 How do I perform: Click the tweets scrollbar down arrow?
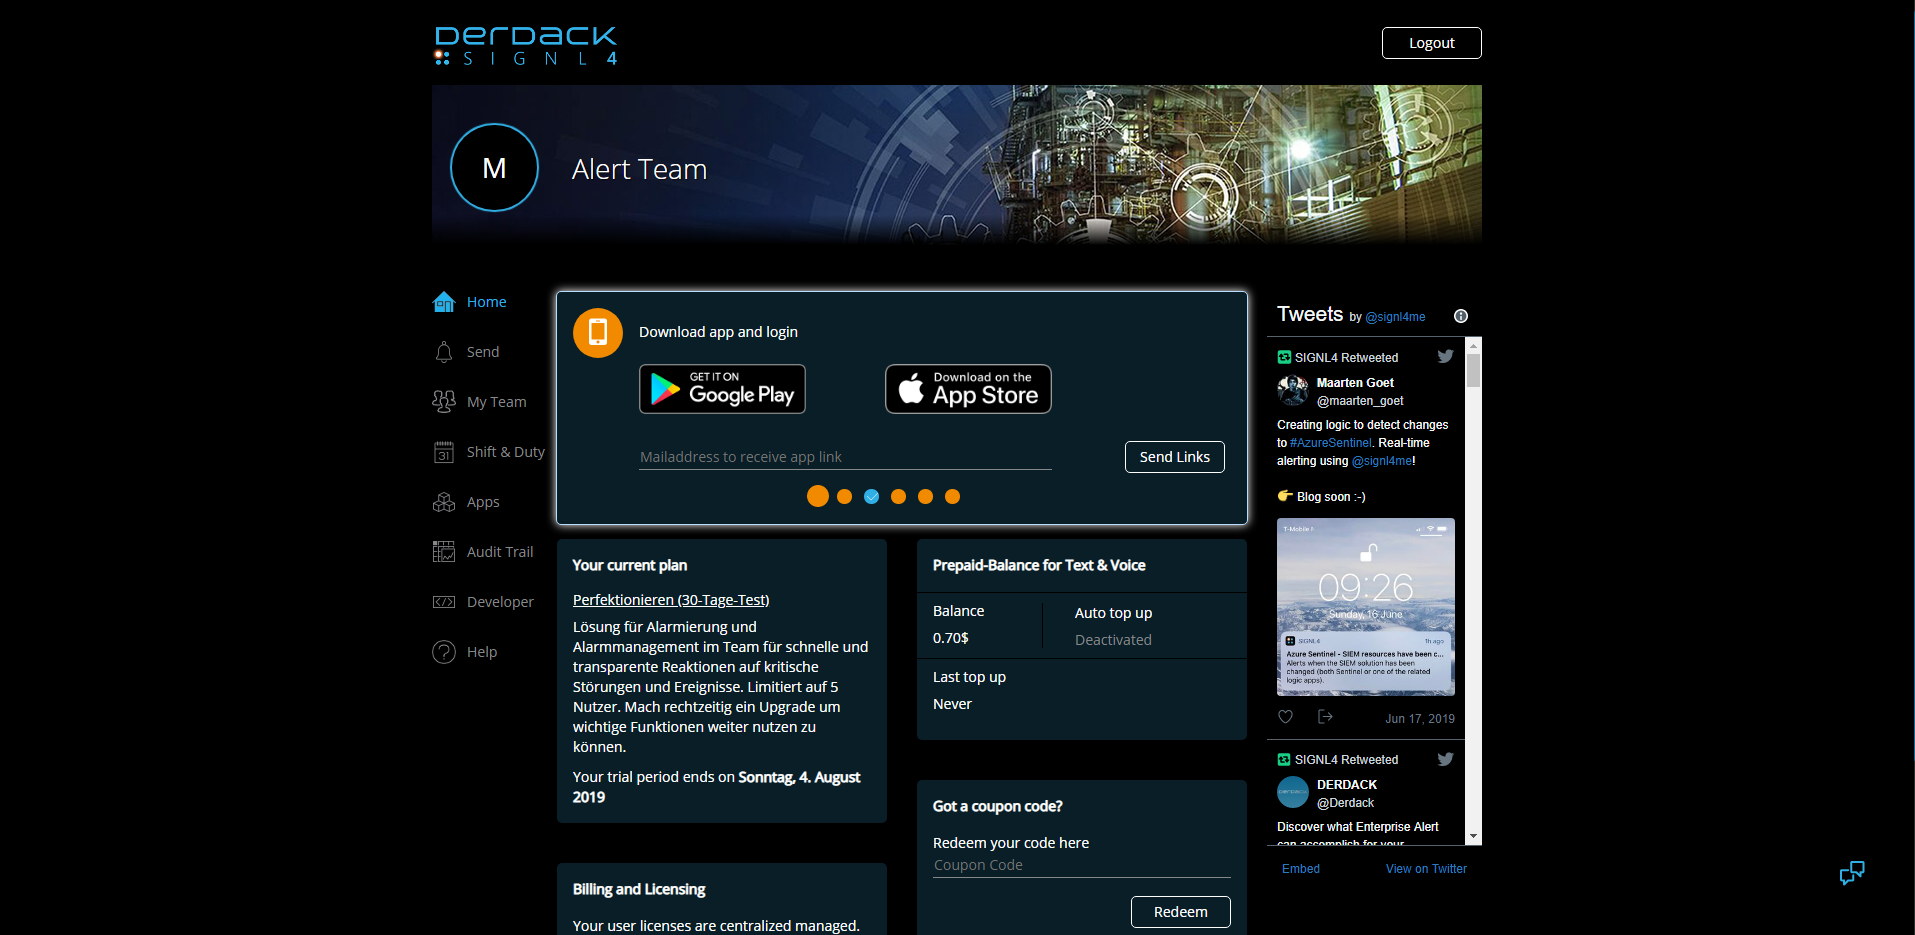click(1473, 837)
